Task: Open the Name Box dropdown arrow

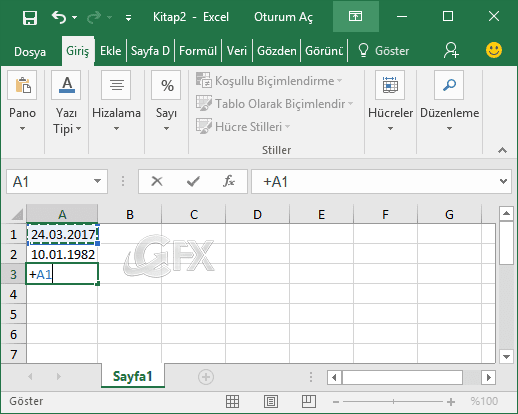Action: pos(97,181)
